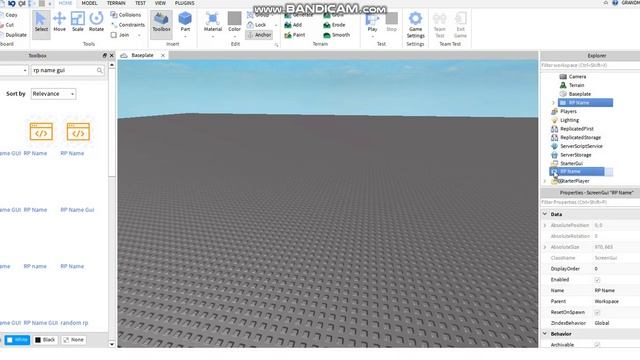Screen dimensions: 640x360
Task: Click the terrain Add tool
Action: [x=293, y=25]
